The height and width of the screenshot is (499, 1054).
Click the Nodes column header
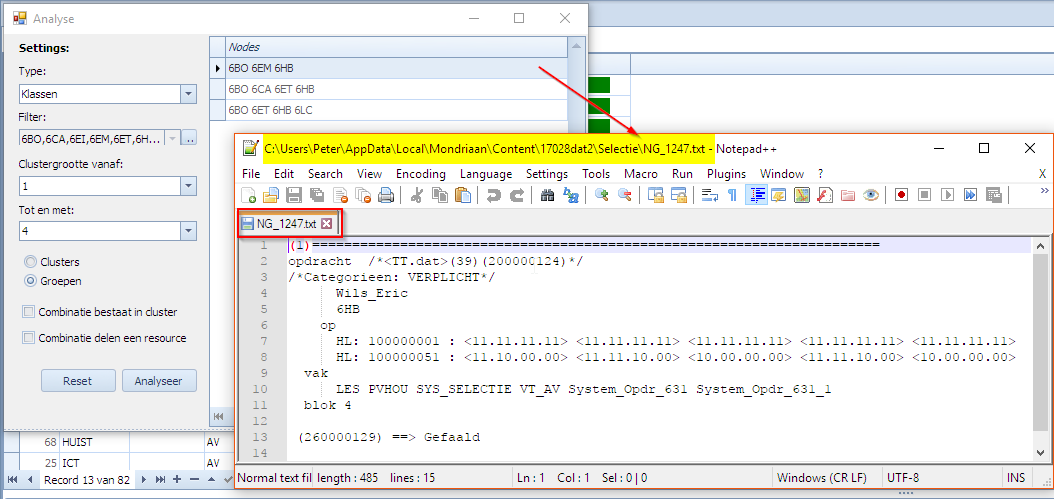[x=396, y=47]
